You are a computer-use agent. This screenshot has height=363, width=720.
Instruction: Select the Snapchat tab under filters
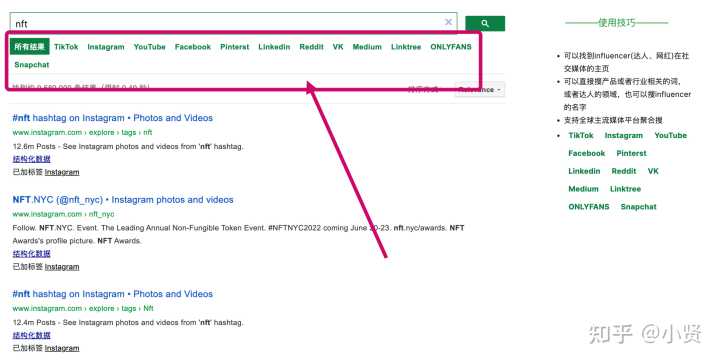click(x=32, y=65)
